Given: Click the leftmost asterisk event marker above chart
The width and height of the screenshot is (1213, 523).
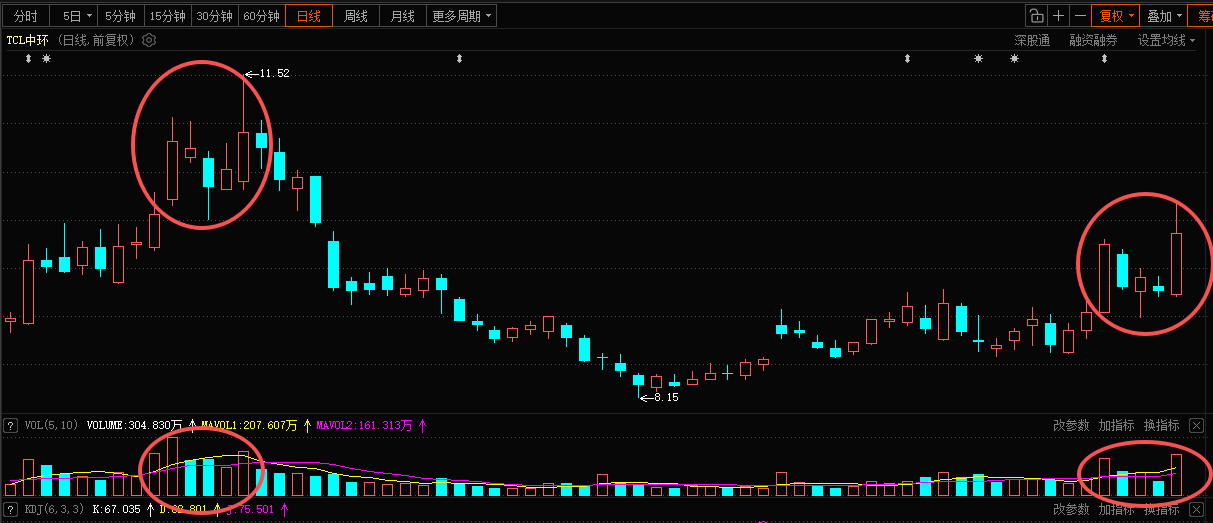Looking at the screenshot, I should click(46, 59).
